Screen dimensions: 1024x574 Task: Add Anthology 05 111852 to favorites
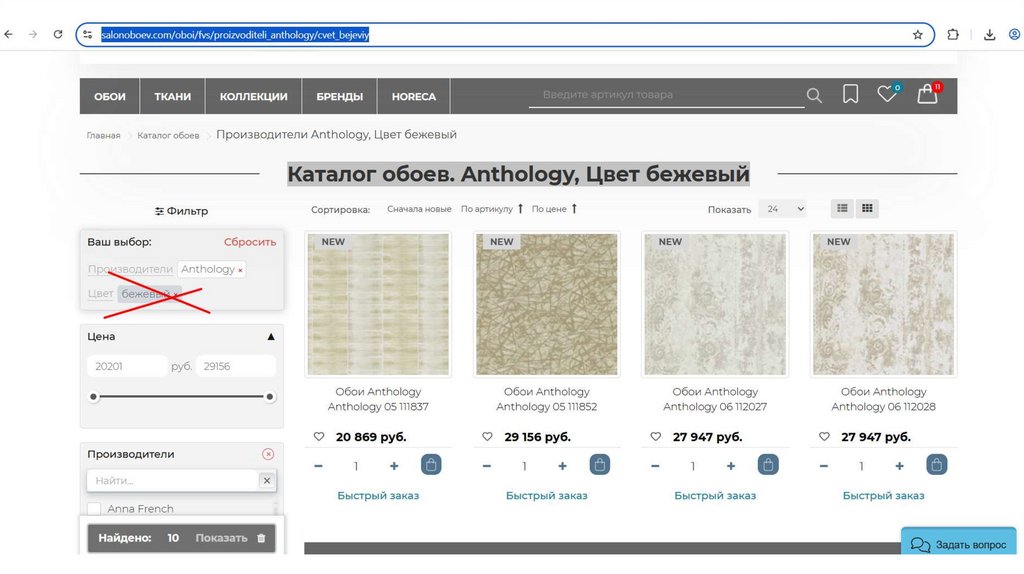pyautogui.click(x=487, y=437)
